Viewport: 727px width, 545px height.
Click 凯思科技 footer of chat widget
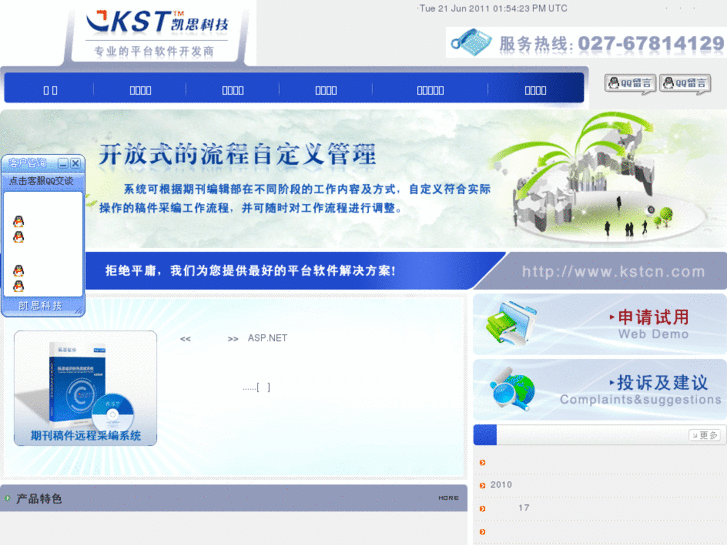(x=40, y=306)
